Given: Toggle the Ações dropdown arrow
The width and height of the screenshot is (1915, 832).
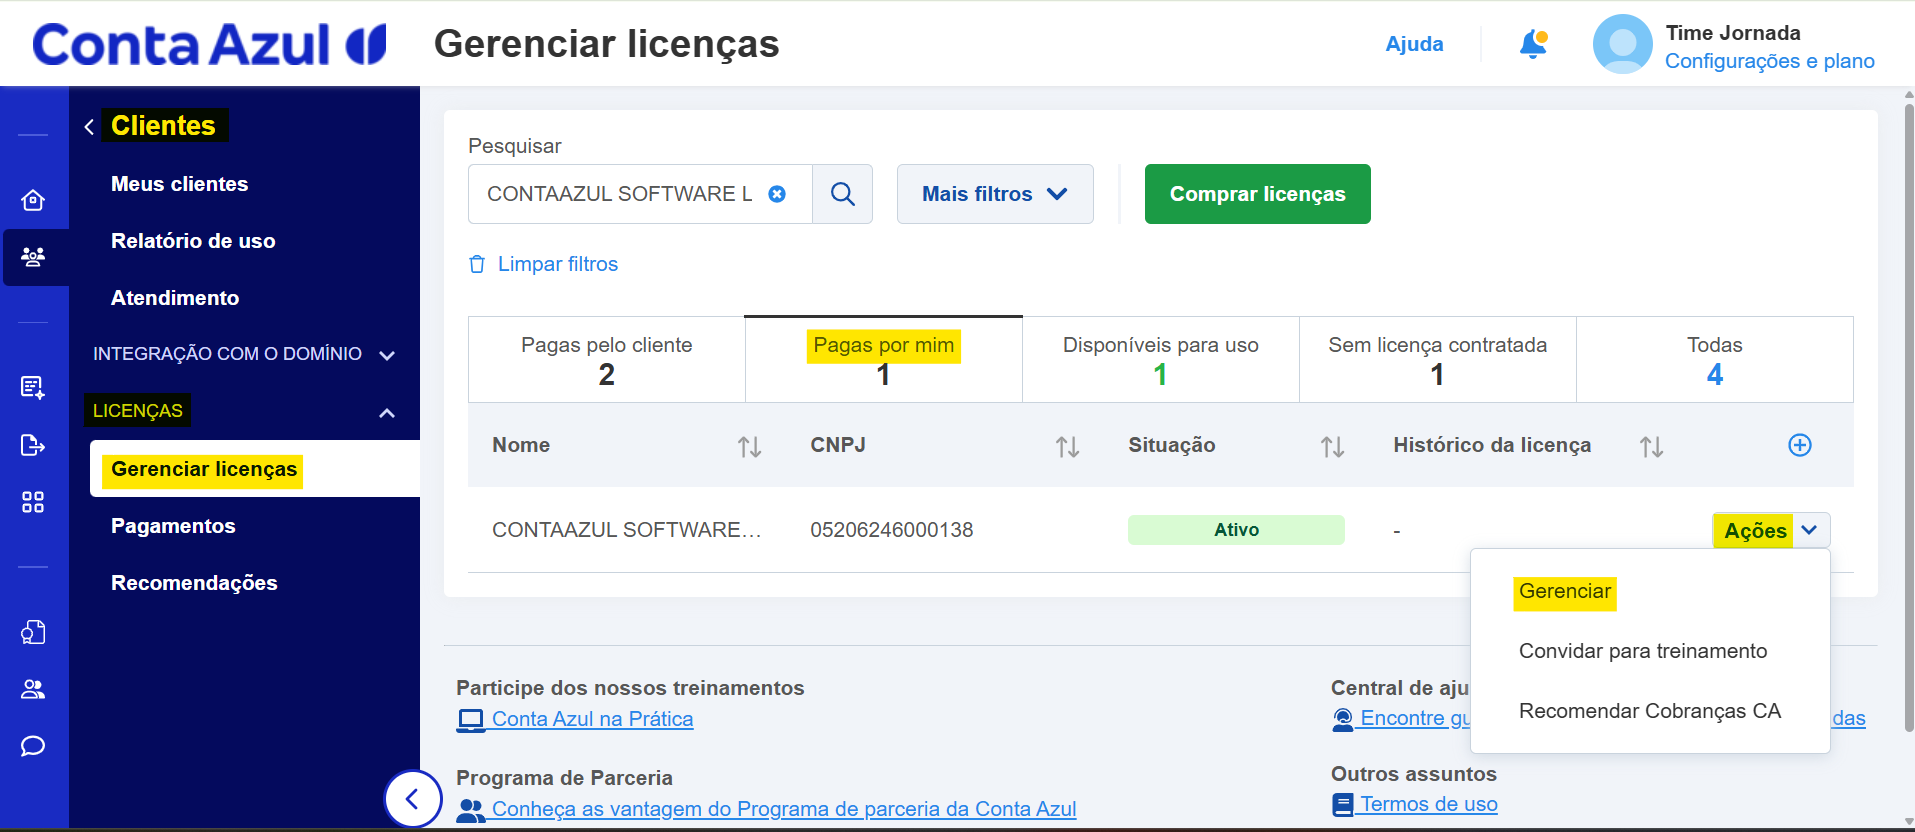Looking at the screenshot, I should pos(1810,530).
